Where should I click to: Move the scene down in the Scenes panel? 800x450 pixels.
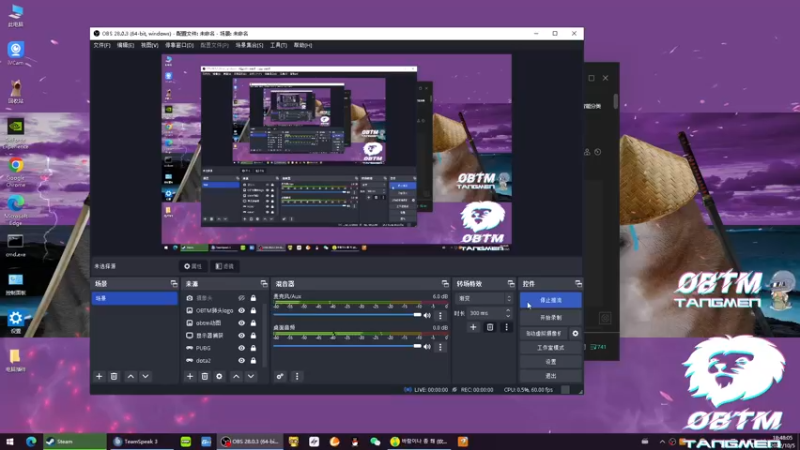pos(145,377)
